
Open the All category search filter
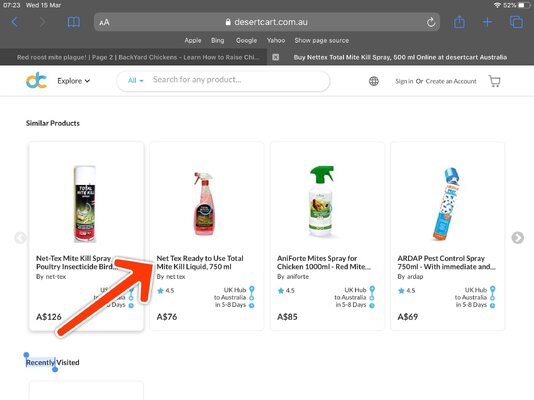136,80
